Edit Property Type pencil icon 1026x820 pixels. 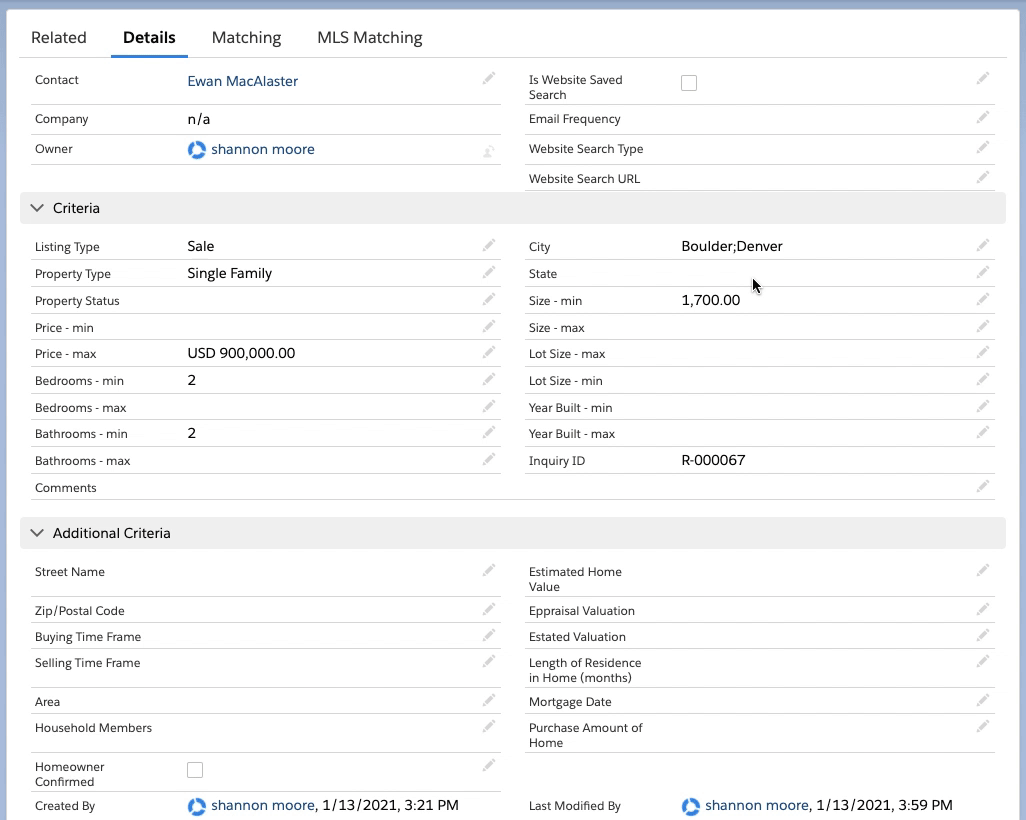coord(489,272)
